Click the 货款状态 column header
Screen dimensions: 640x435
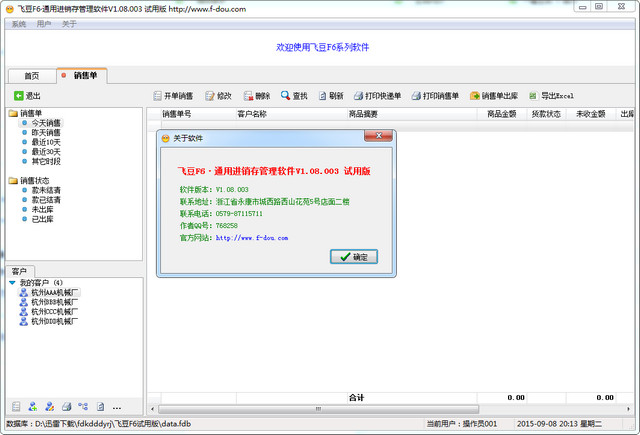pos(546,114)
